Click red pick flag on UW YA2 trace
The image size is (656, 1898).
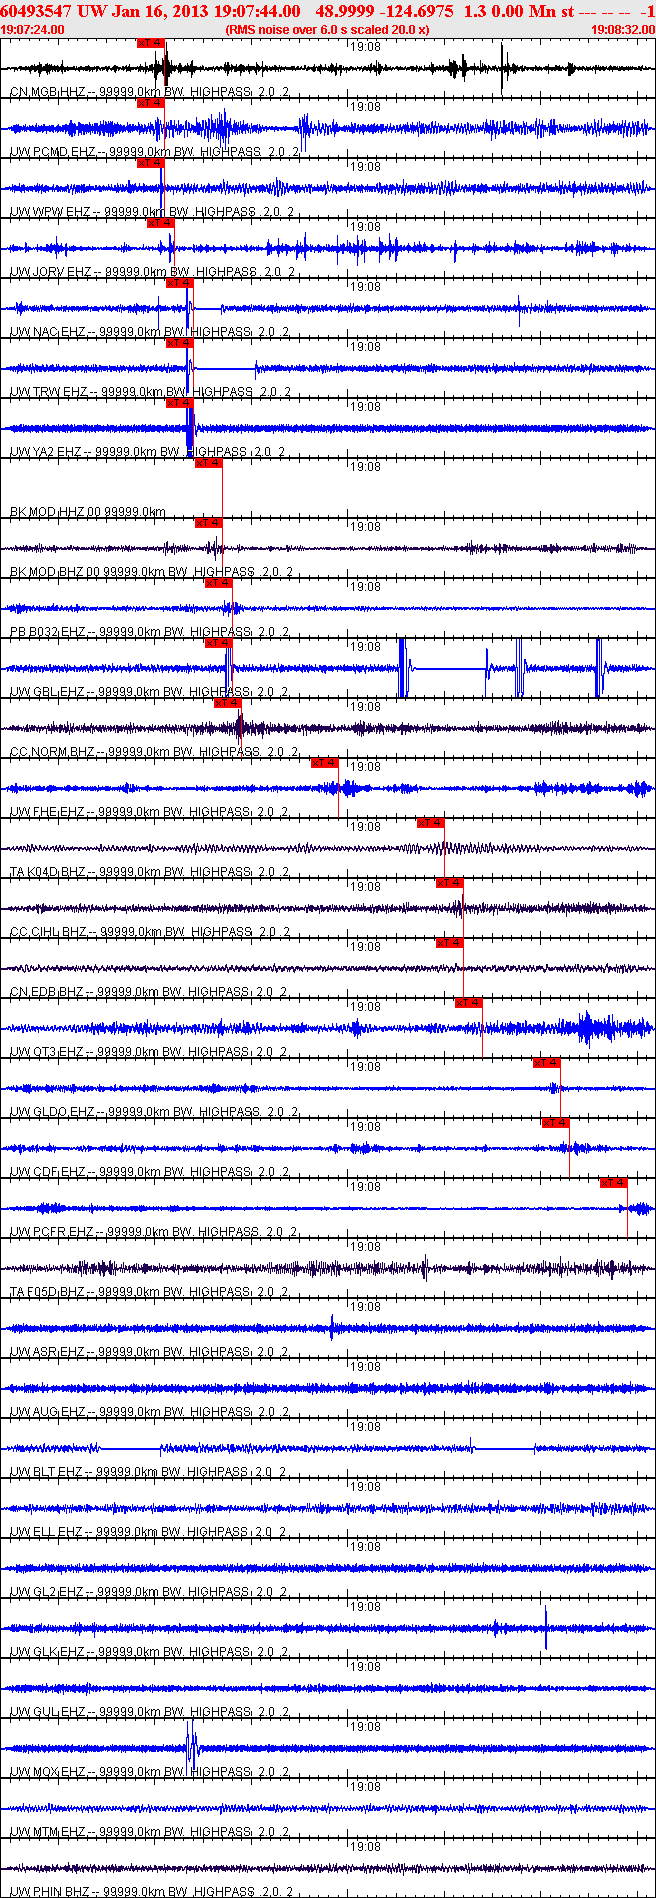pyautogui.click(x=179, y=403)
